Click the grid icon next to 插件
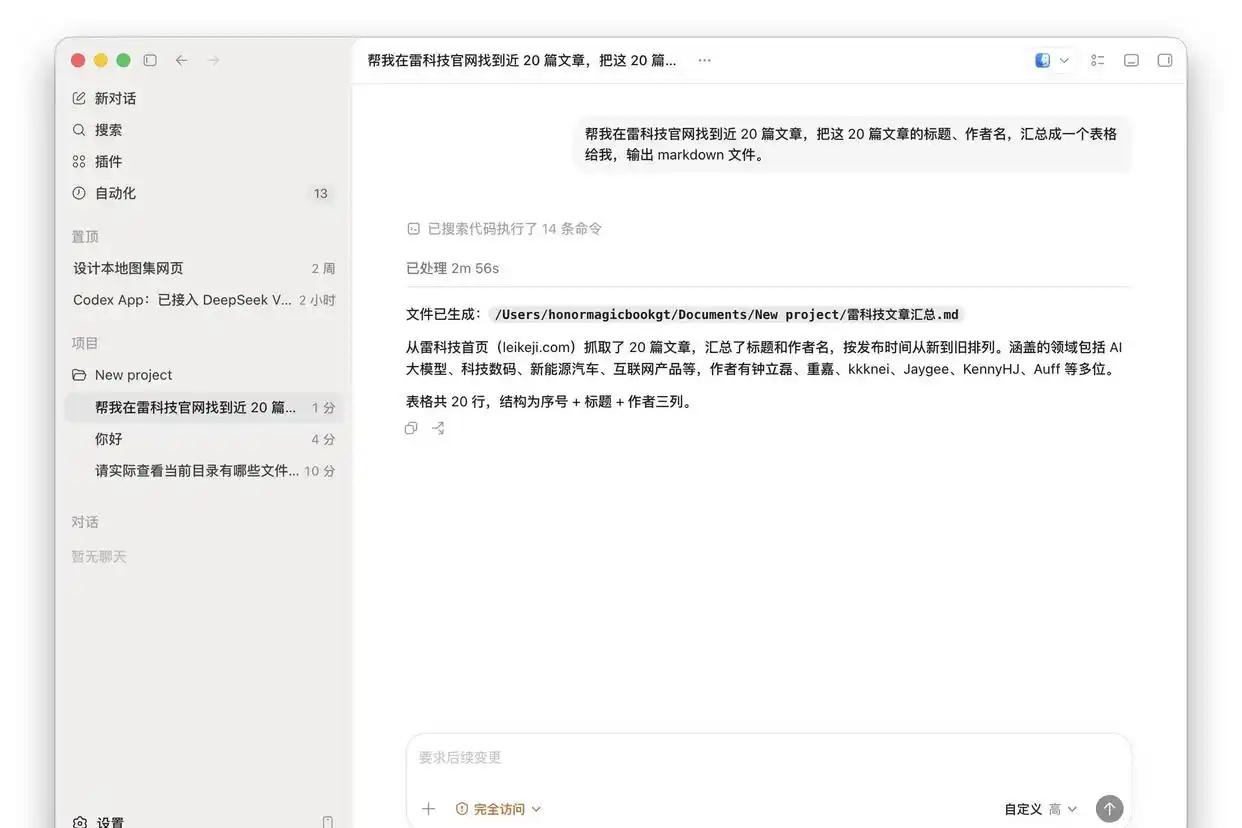1242x828 pixels. click(79, 161)
